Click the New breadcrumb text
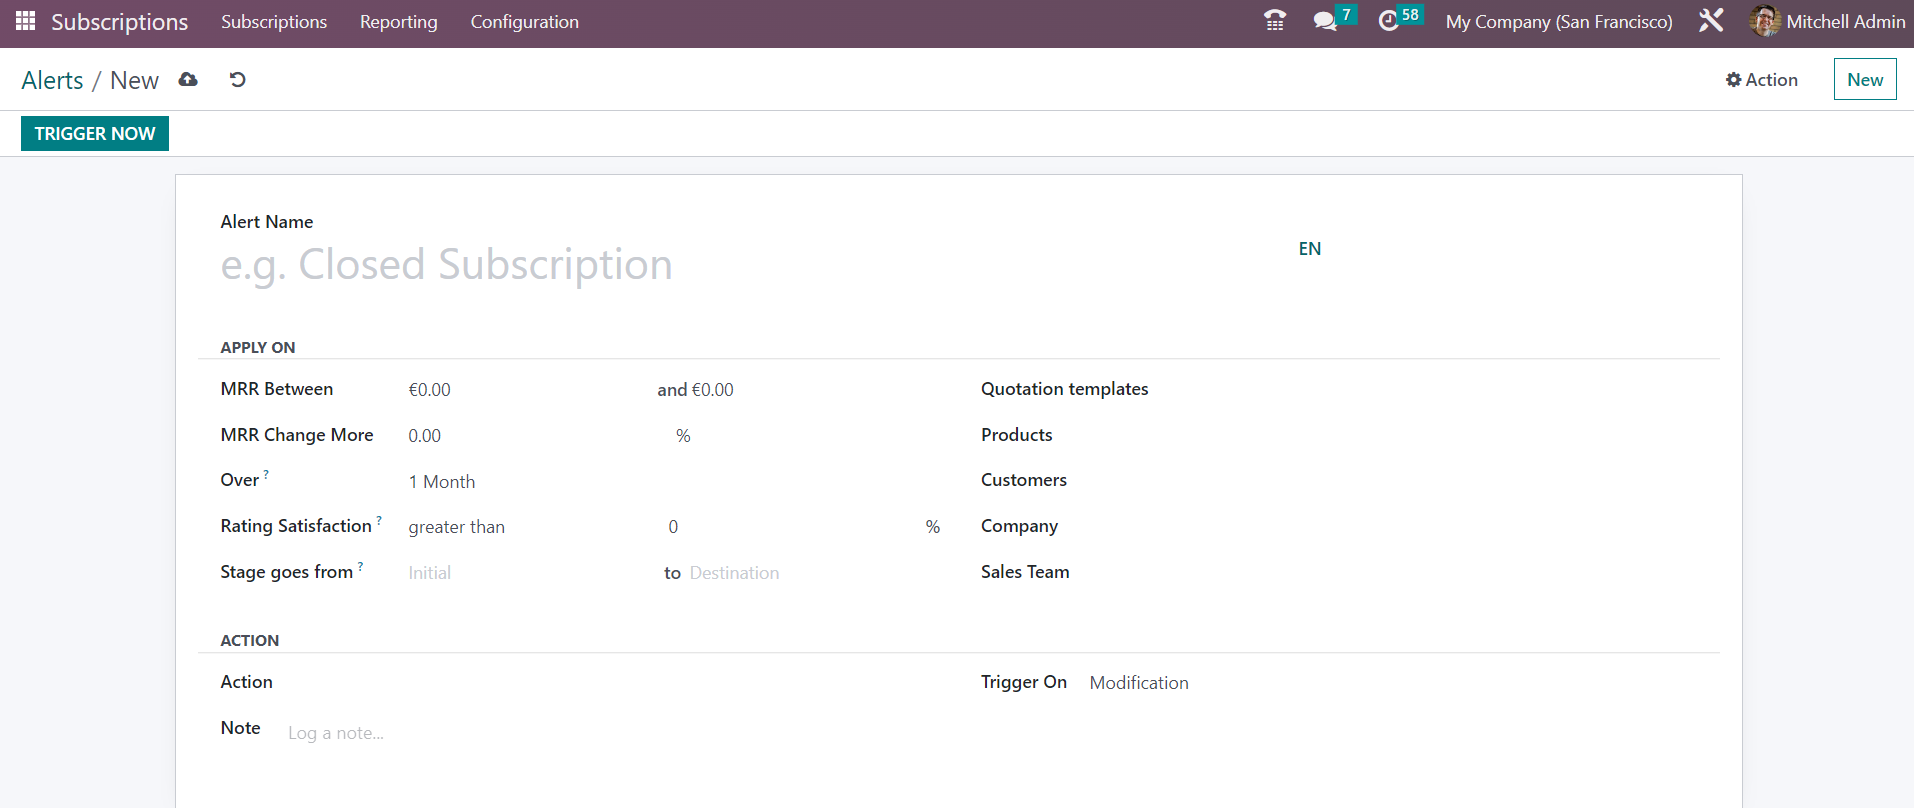 (135, 80)
